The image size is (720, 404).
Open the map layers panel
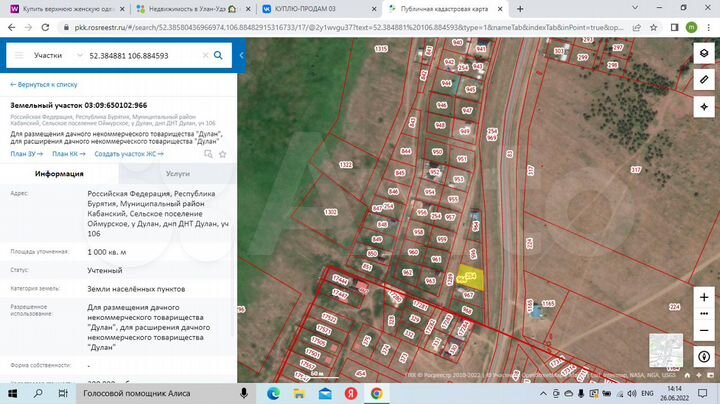click(x=702, y=54)
